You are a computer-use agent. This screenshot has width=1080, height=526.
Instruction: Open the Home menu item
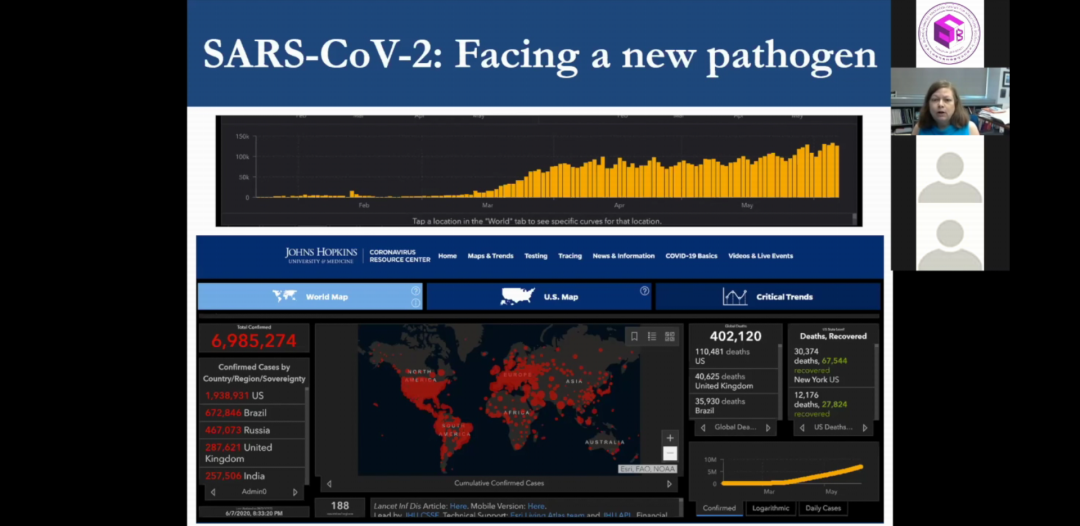pos(447,255)
